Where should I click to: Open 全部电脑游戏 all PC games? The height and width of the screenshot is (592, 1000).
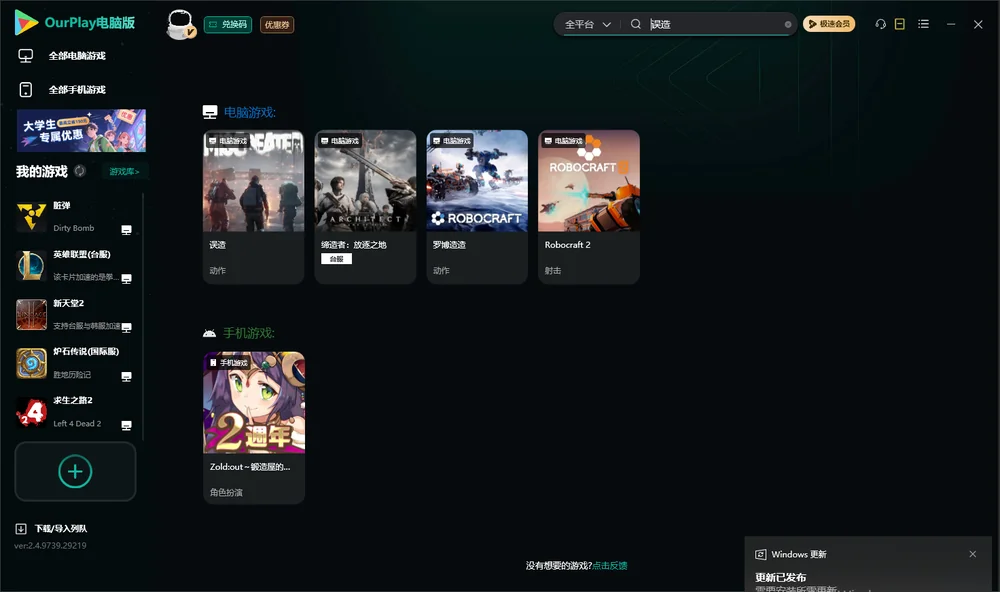77,56
